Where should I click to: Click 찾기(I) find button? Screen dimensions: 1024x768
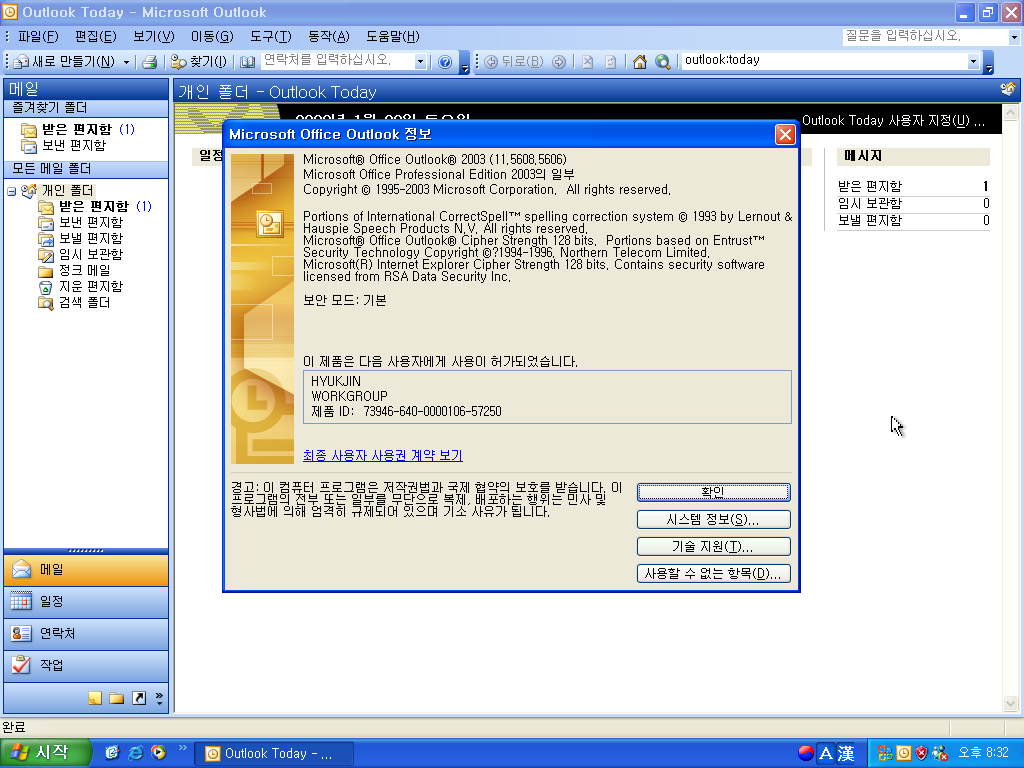click(x=199, y=62)
